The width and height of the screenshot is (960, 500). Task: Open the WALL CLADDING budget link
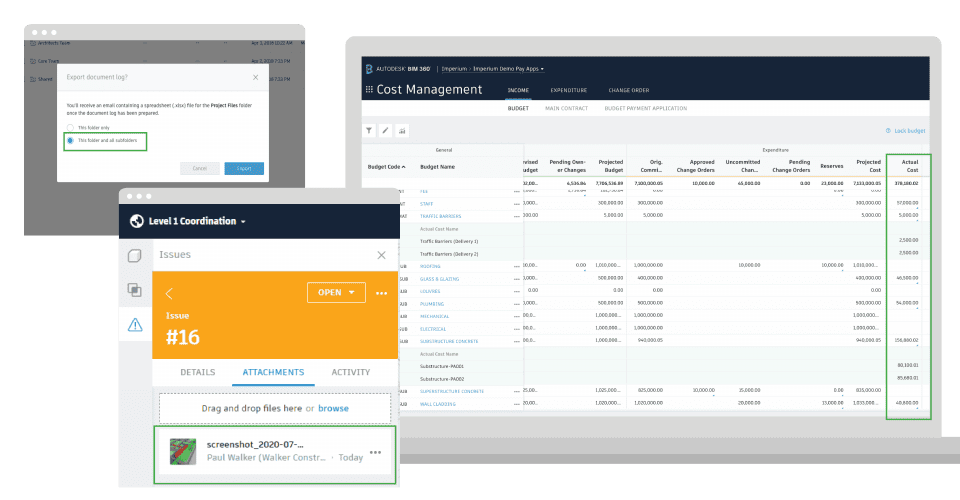coord(438,404)
